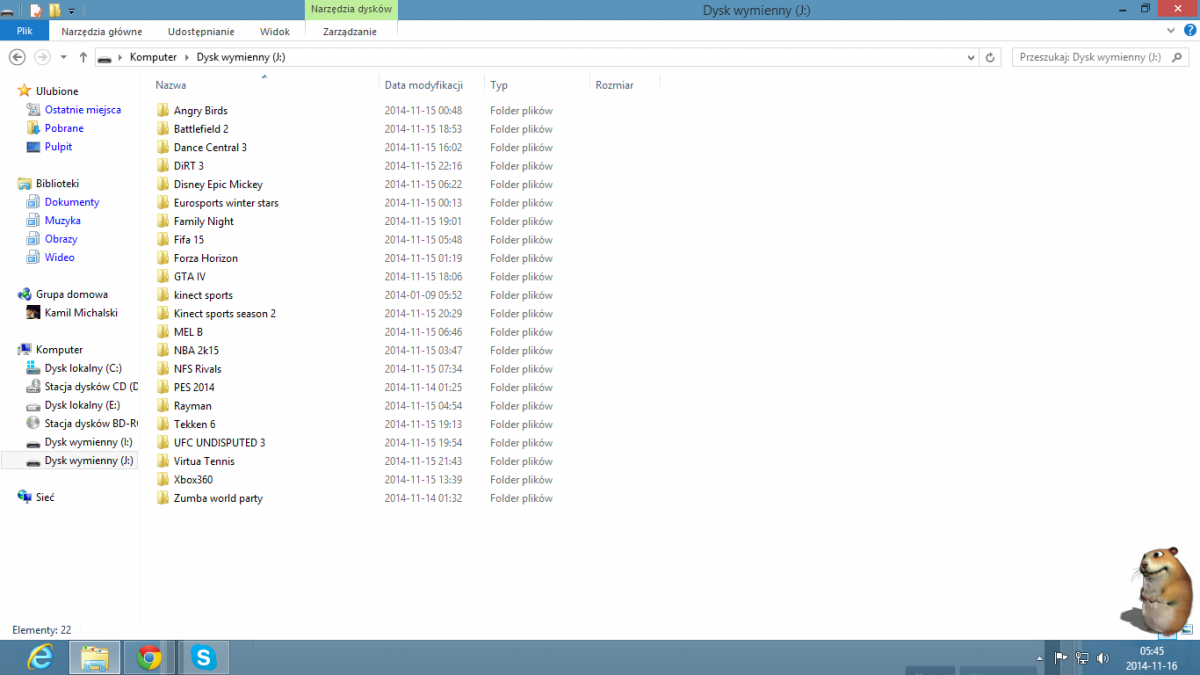
Task: Open the Dokumenty library
Action: 72,202
